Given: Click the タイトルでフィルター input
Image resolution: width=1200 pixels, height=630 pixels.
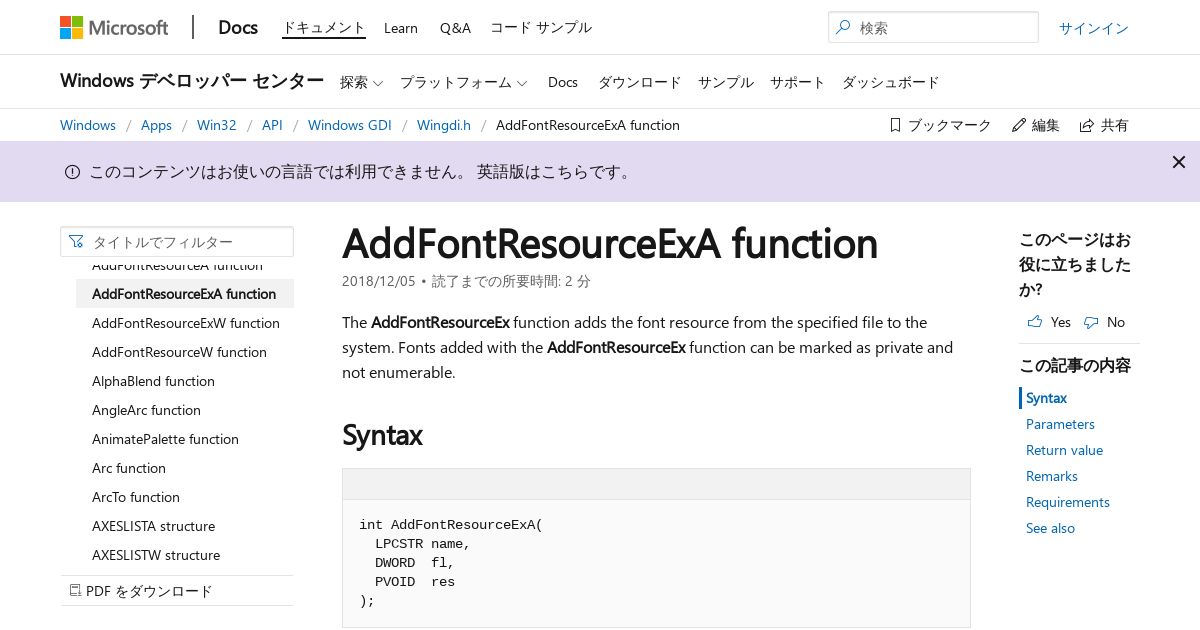Looking at the screenshot, I should [x=177, y=242].
